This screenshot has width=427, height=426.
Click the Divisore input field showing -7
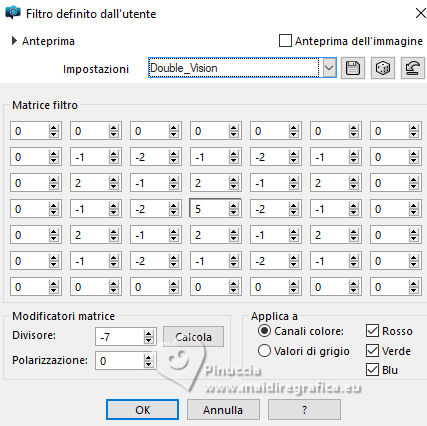(120, 337)
